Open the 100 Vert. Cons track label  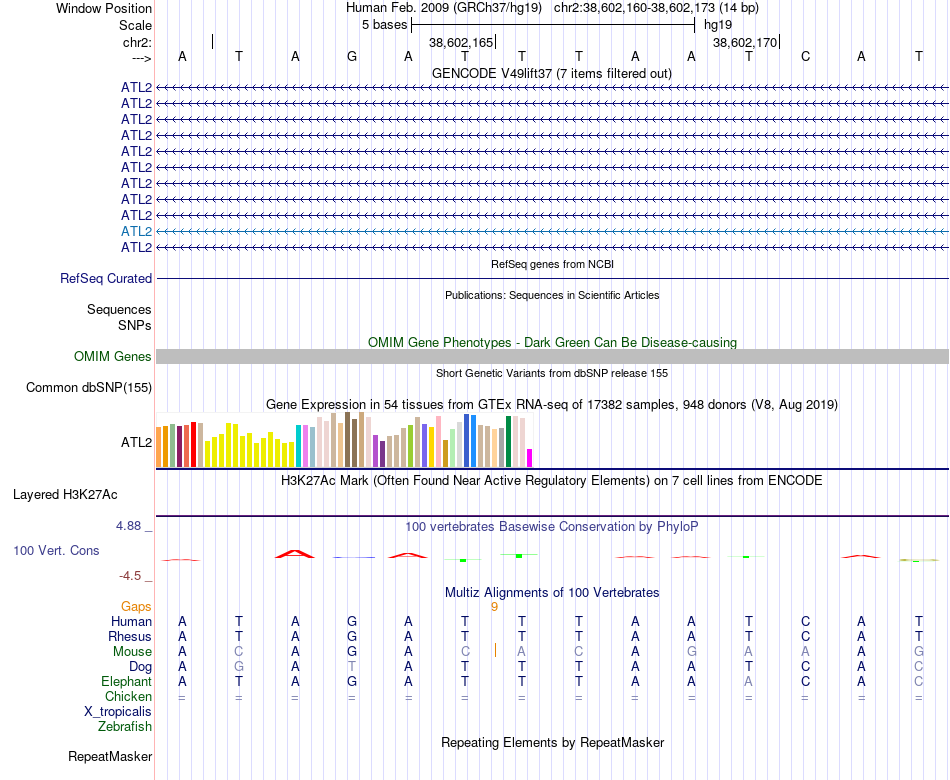(56, 550)
